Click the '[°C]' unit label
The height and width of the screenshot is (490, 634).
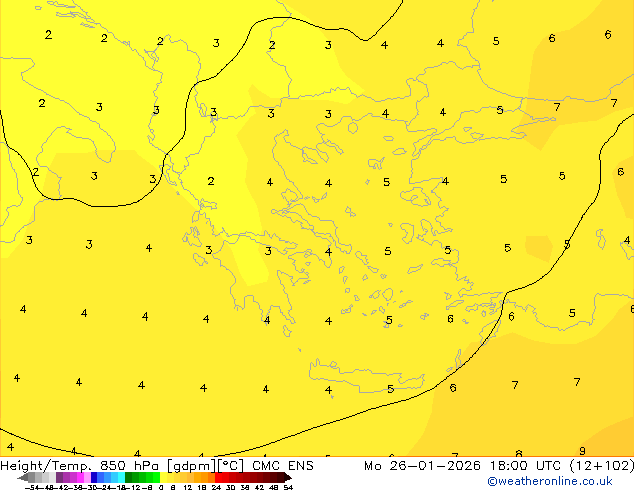coord(231,466)
